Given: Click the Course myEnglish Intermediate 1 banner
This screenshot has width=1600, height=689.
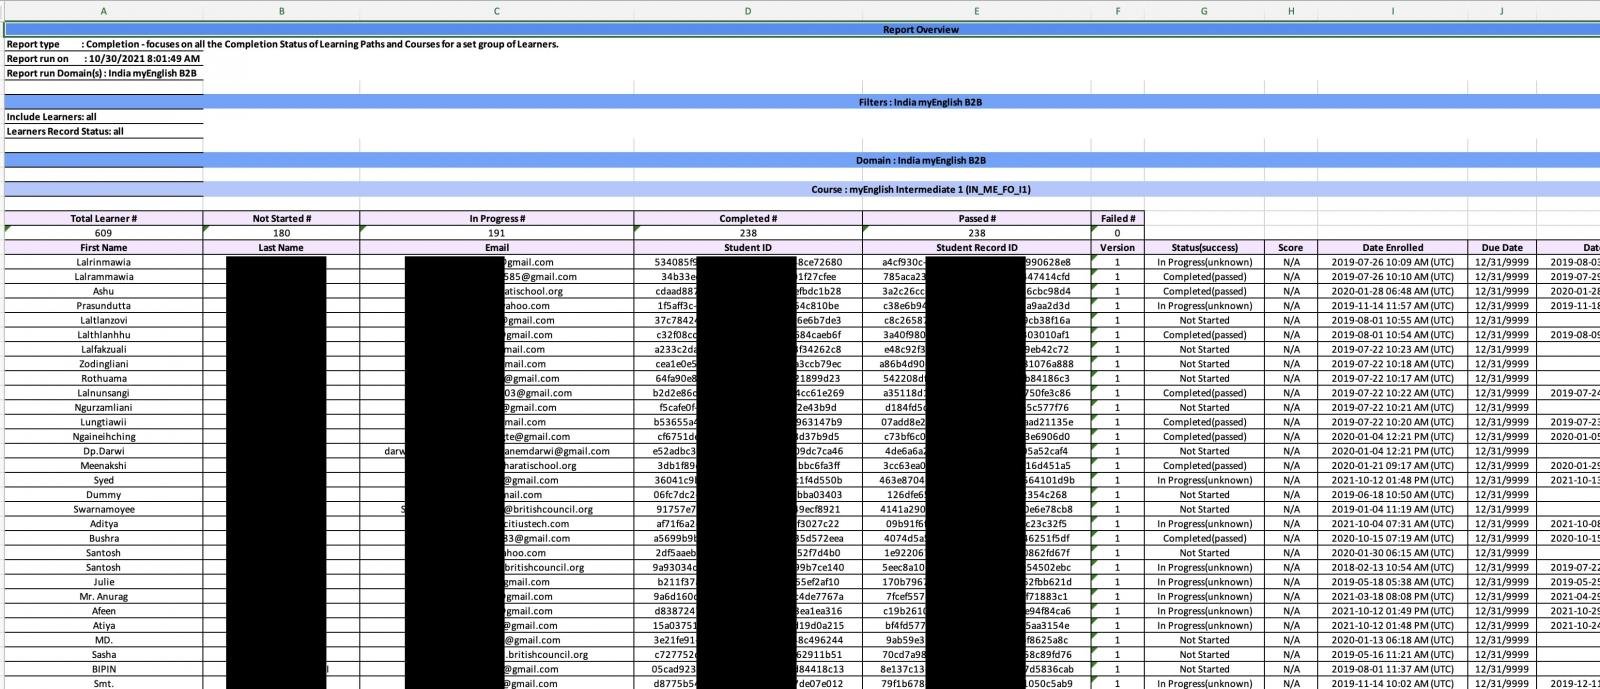Looking at the screenshot, I should [920, 189].
